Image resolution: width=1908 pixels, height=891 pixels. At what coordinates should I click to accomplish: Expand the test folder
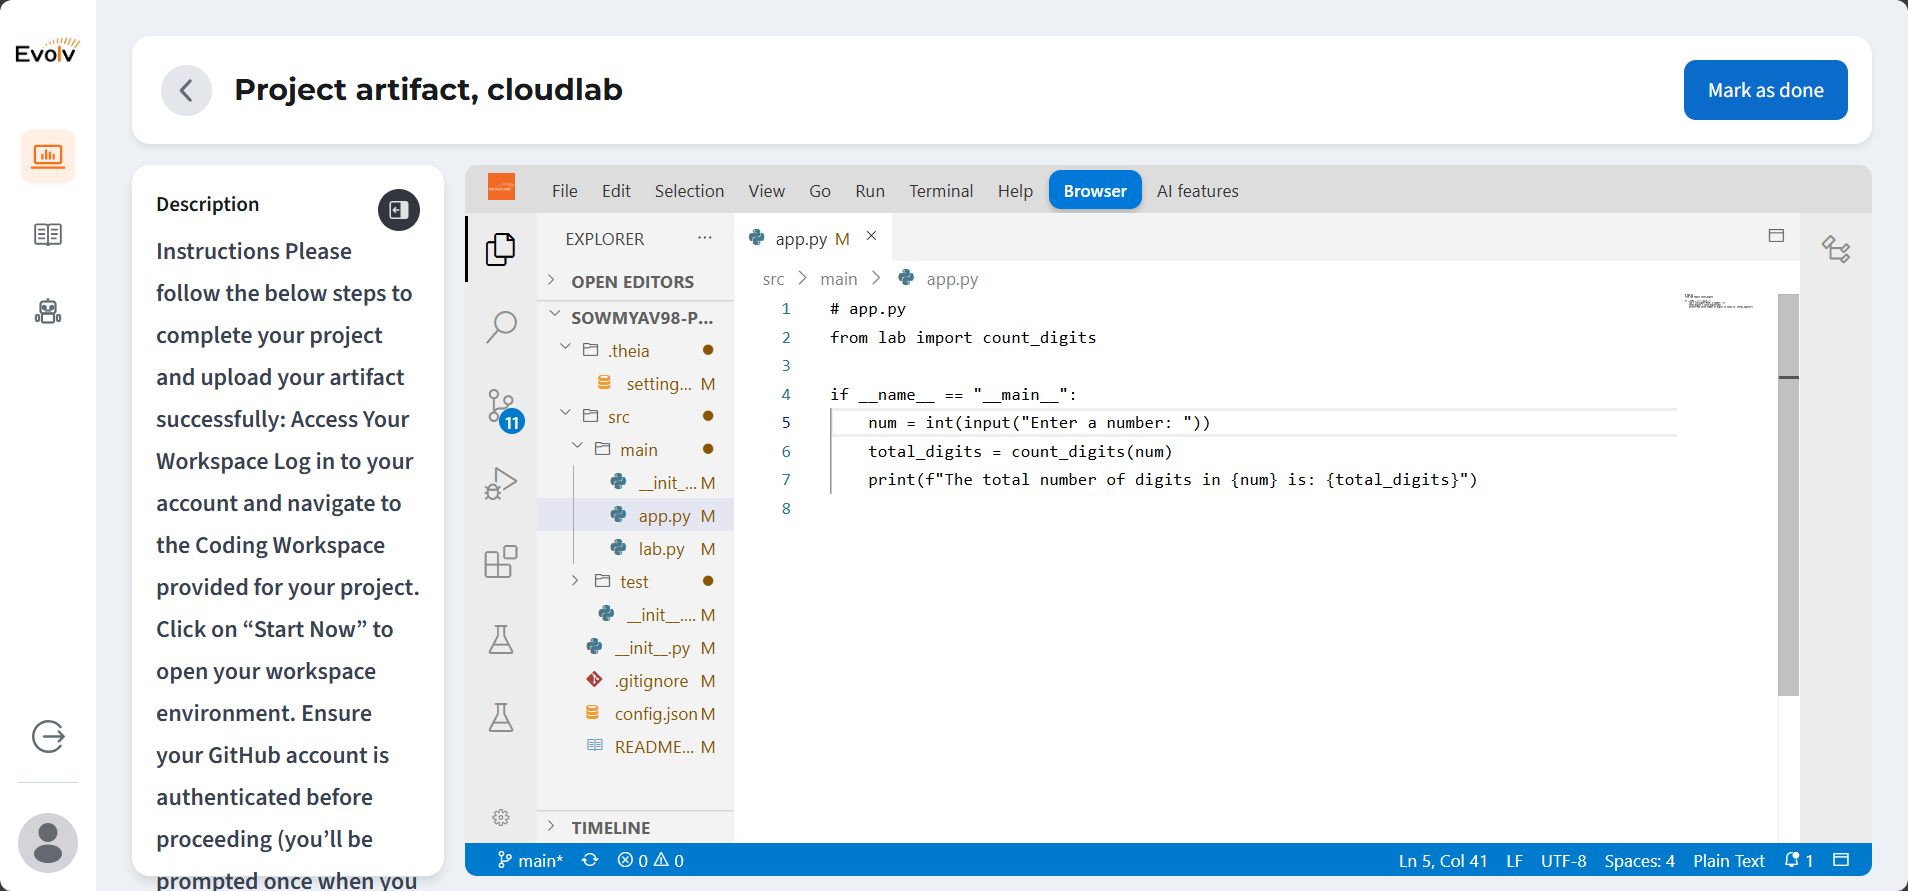point(634,582)
